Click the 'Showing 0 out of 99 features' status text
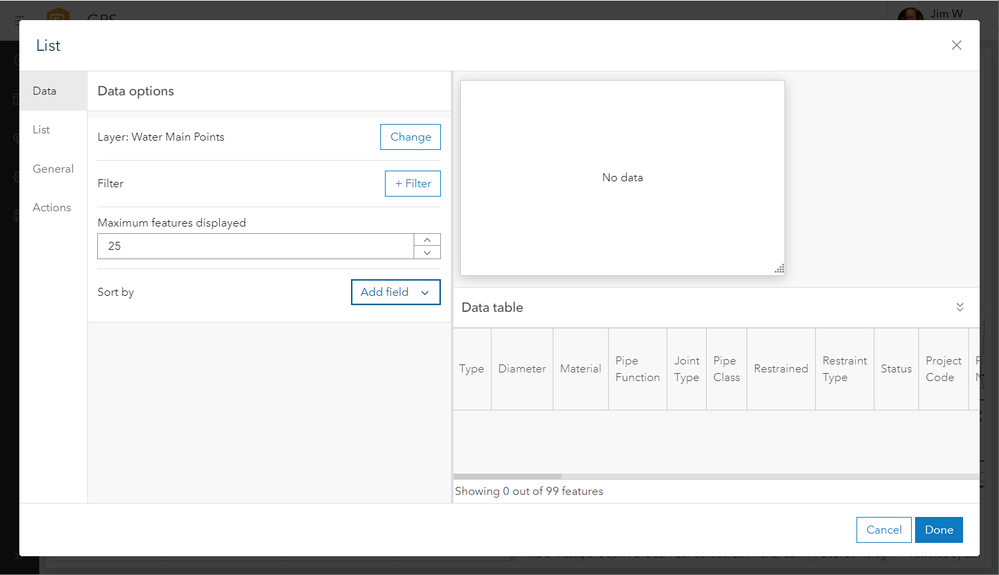Screen dimensions: 999x575 (529, 491)
